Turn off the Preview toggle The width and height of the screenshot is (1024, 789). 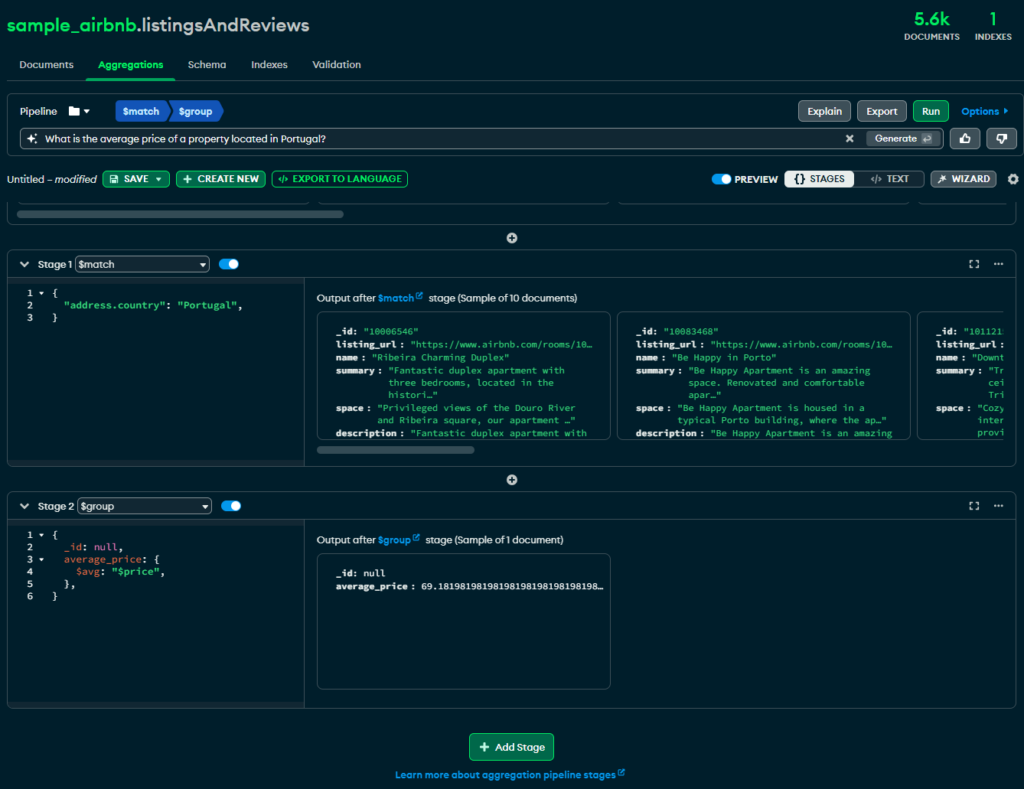tap(721, 179)
